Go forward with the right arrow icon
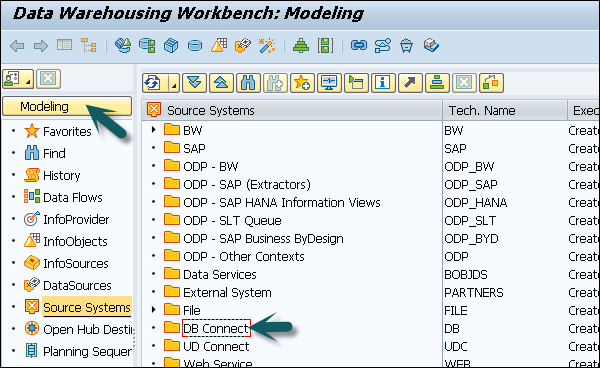Viewport: 600px width, 368px height. pos(41,46)
